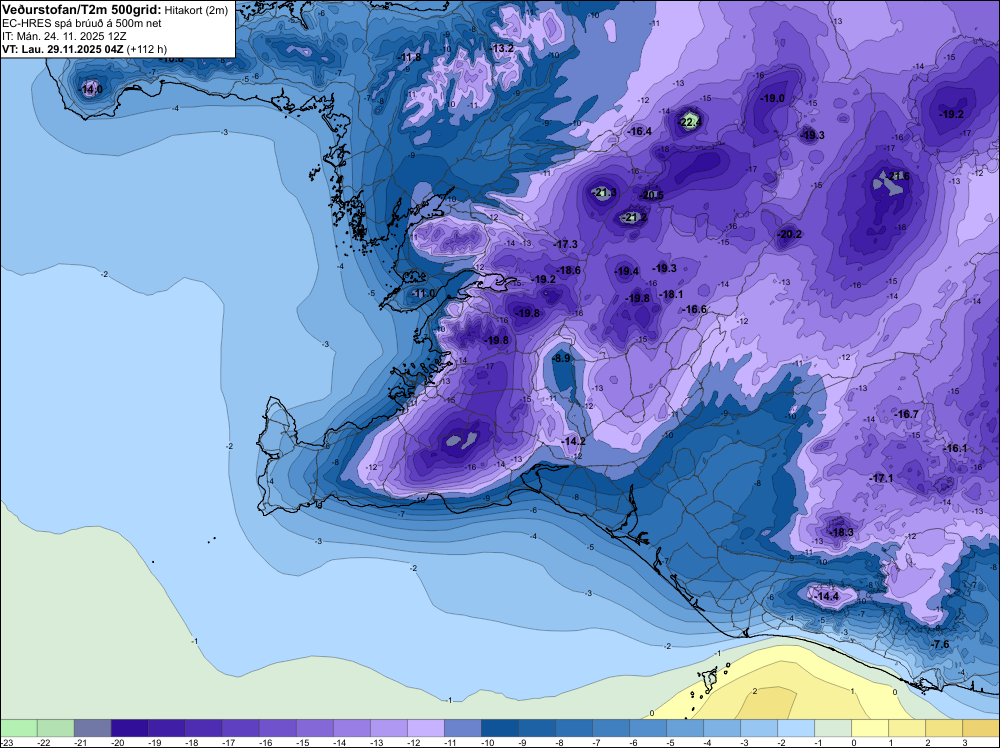Select the yellow 1 legend swatch

click(x=906, y=728)
